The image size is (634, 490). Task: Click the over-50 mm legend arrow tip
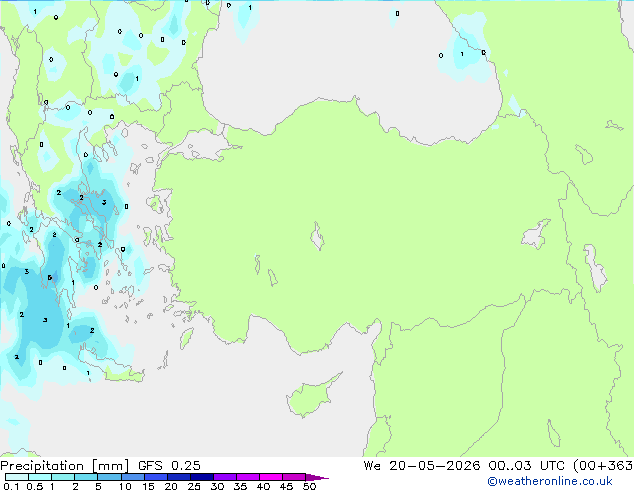click(x=317, y=477)
